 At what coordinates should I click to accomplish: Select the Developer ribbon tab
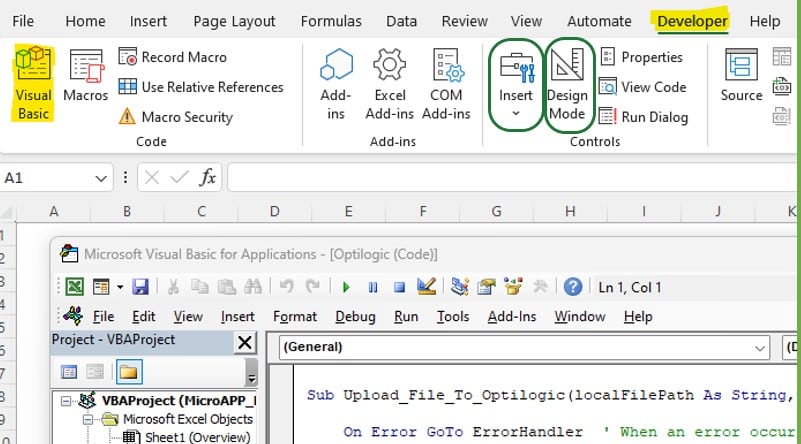point(692,21)
